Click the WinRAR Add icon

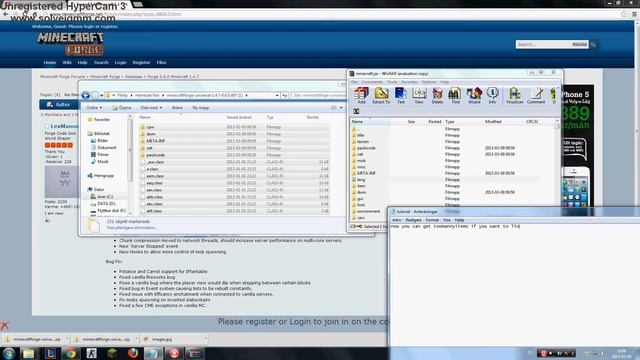361,96
